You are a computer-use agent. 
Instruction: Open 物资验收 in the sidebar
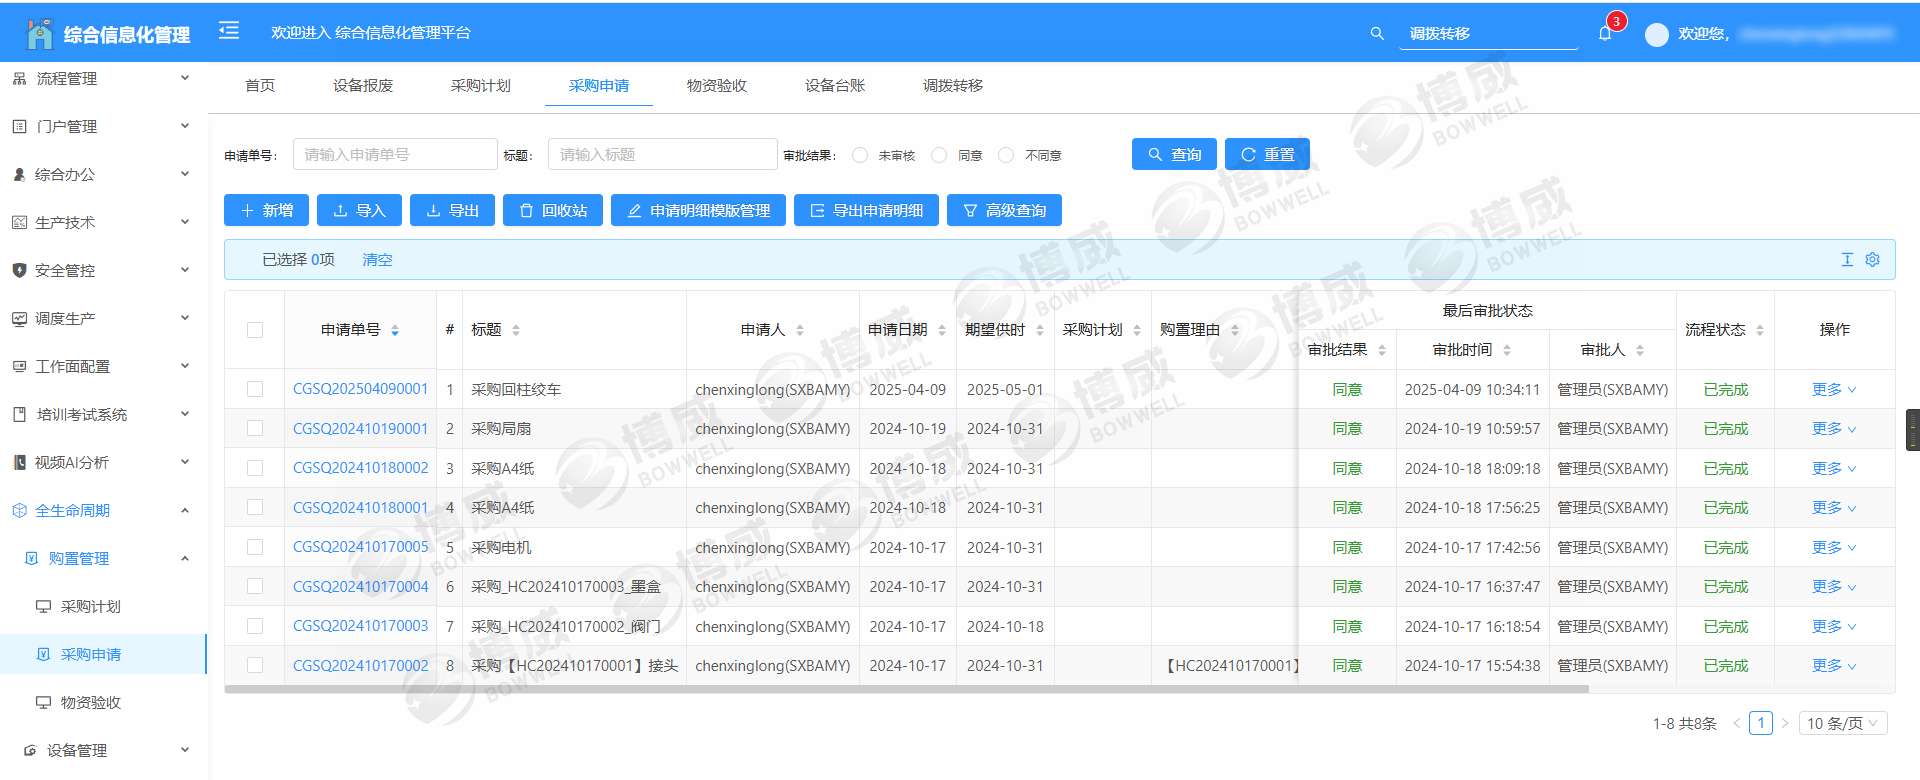click(x=90, y=702)
